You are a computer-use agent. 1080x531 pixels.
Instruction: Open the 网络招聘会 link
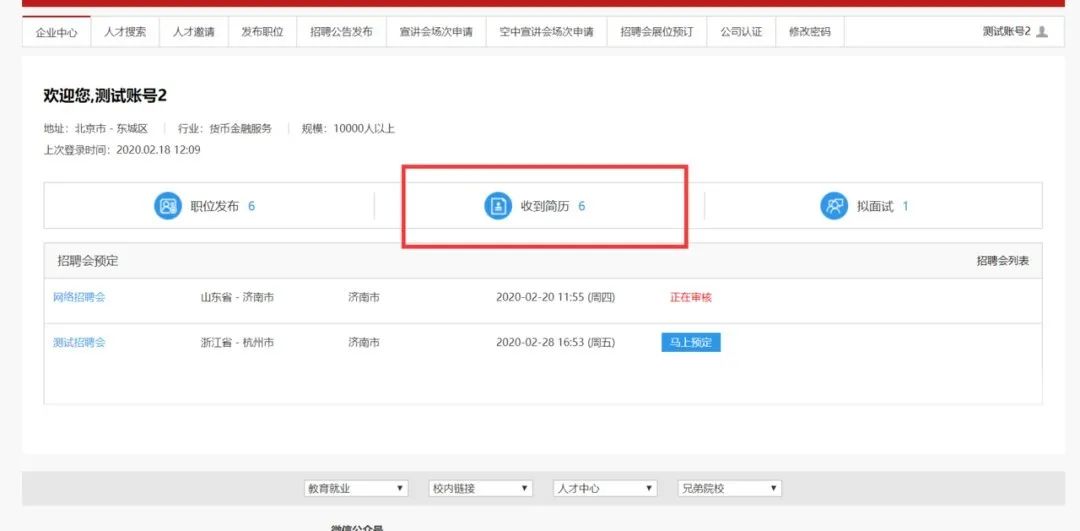(x=79, y=297)
